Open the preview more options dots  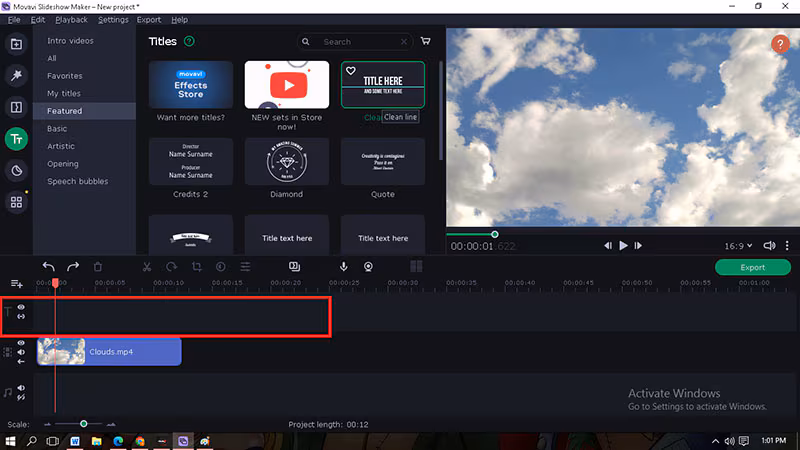point(787,246)
